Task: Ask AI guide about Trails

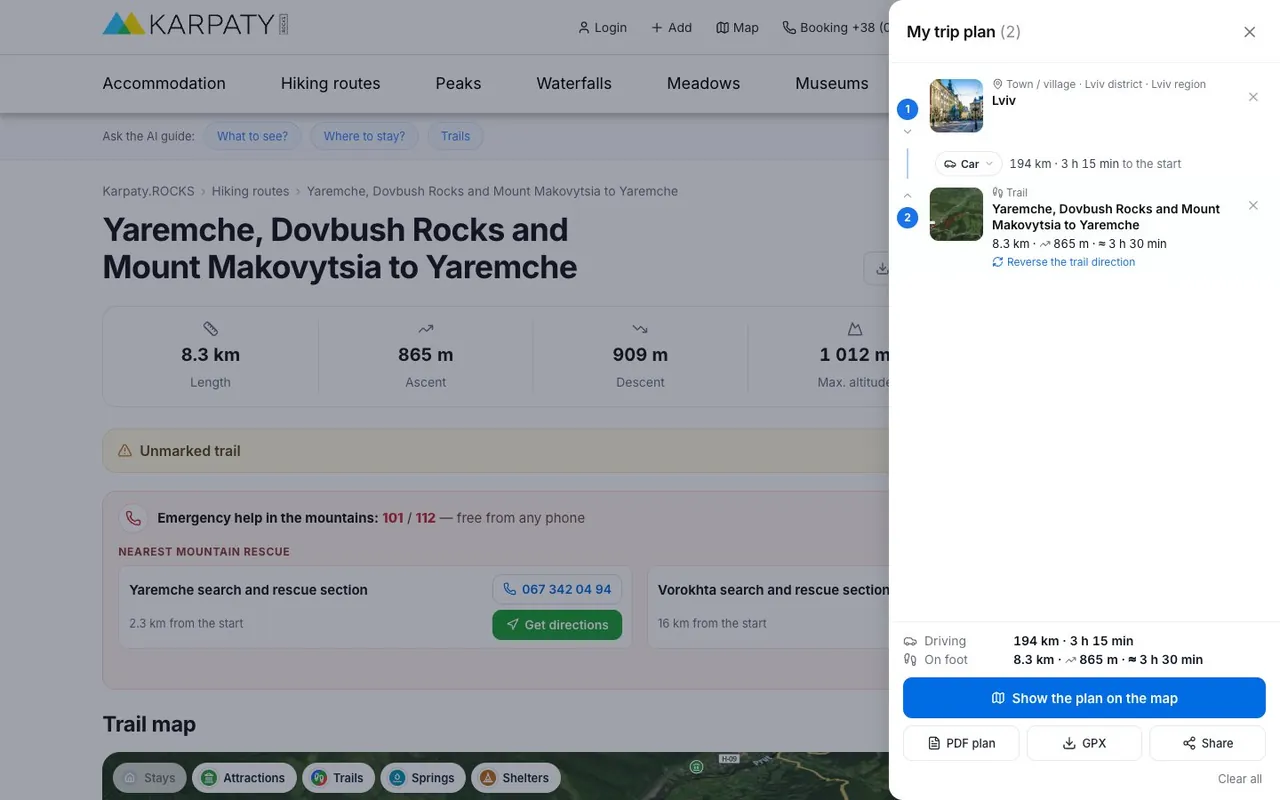Action: [455, 136]
